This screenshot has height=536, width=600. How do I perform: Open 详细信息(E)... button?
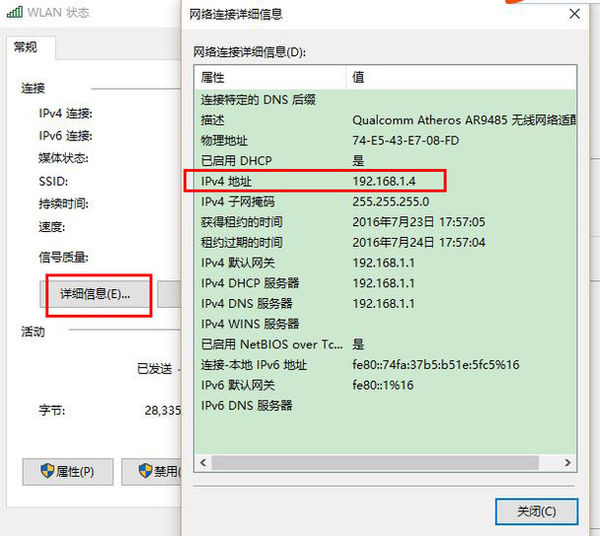click(x=95, y=294)
